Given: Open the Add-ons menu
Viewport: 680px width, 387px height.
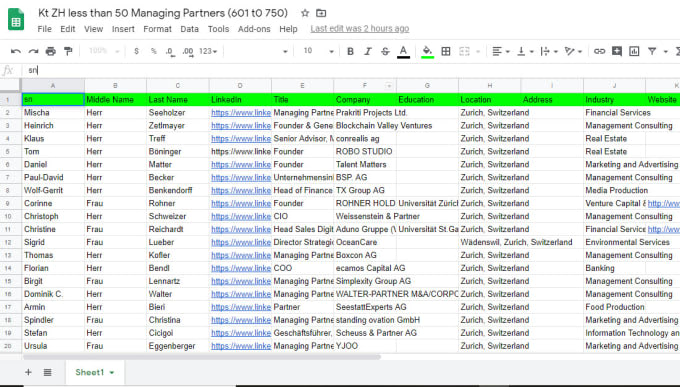Looking at the screenshot, I should (254, 29).
